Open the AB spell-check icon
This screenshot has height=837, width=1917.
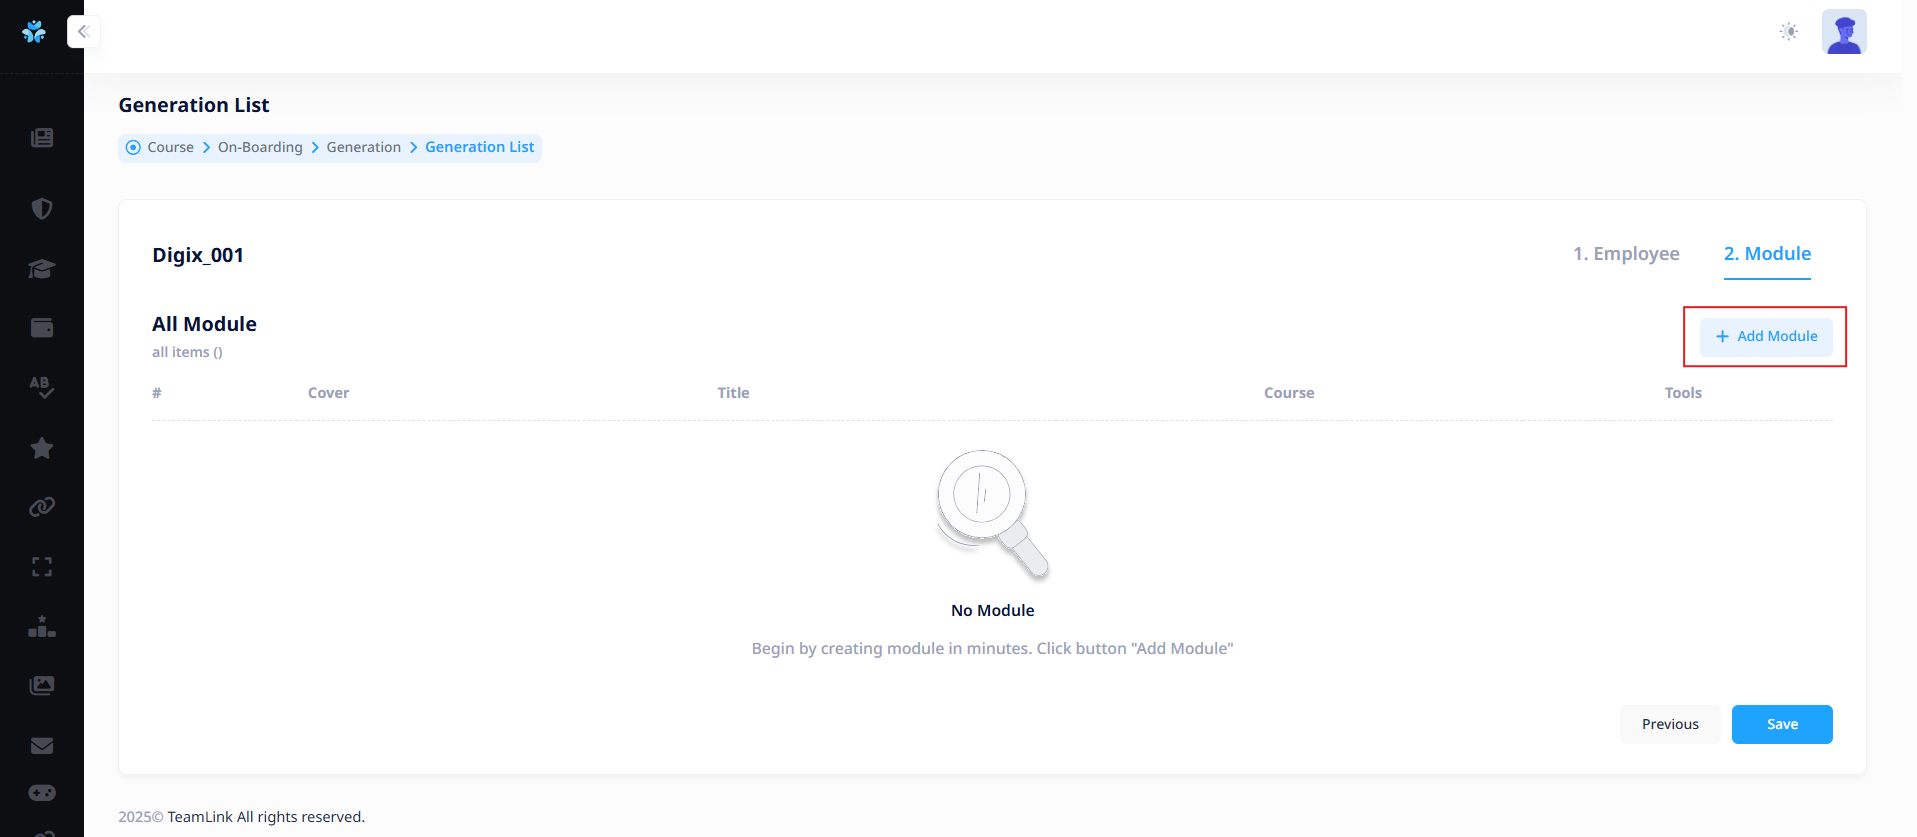pyautogui.click(x=42, y=387)
